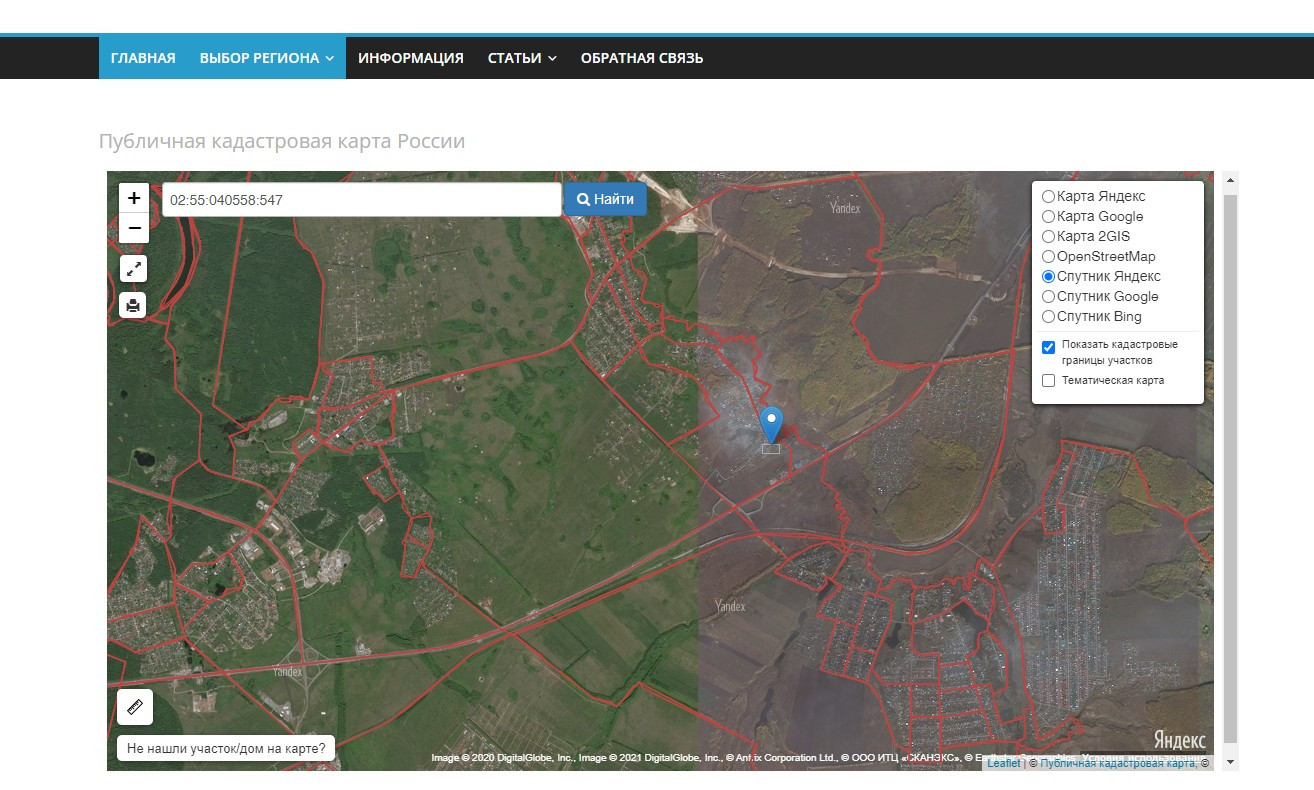Switch to Спутник Google layer
Viewport: 1314px width, 790px height.
pyautogui.click(x=1048, y=297)
